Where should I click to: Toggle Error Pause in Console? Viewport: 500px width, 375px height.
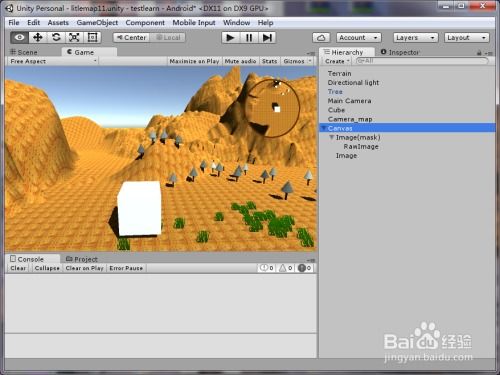126,268
